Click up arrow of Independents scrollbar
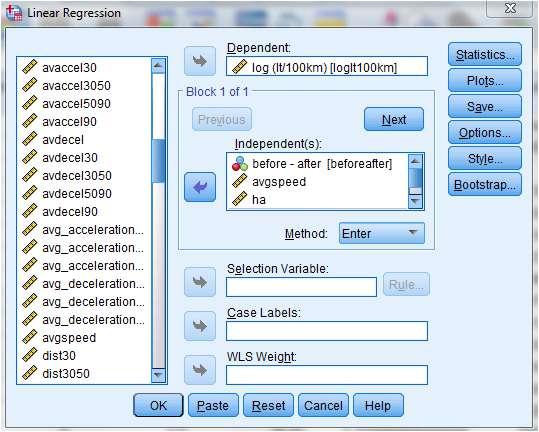Screen dimensions: 539x432 click(415, 161)
